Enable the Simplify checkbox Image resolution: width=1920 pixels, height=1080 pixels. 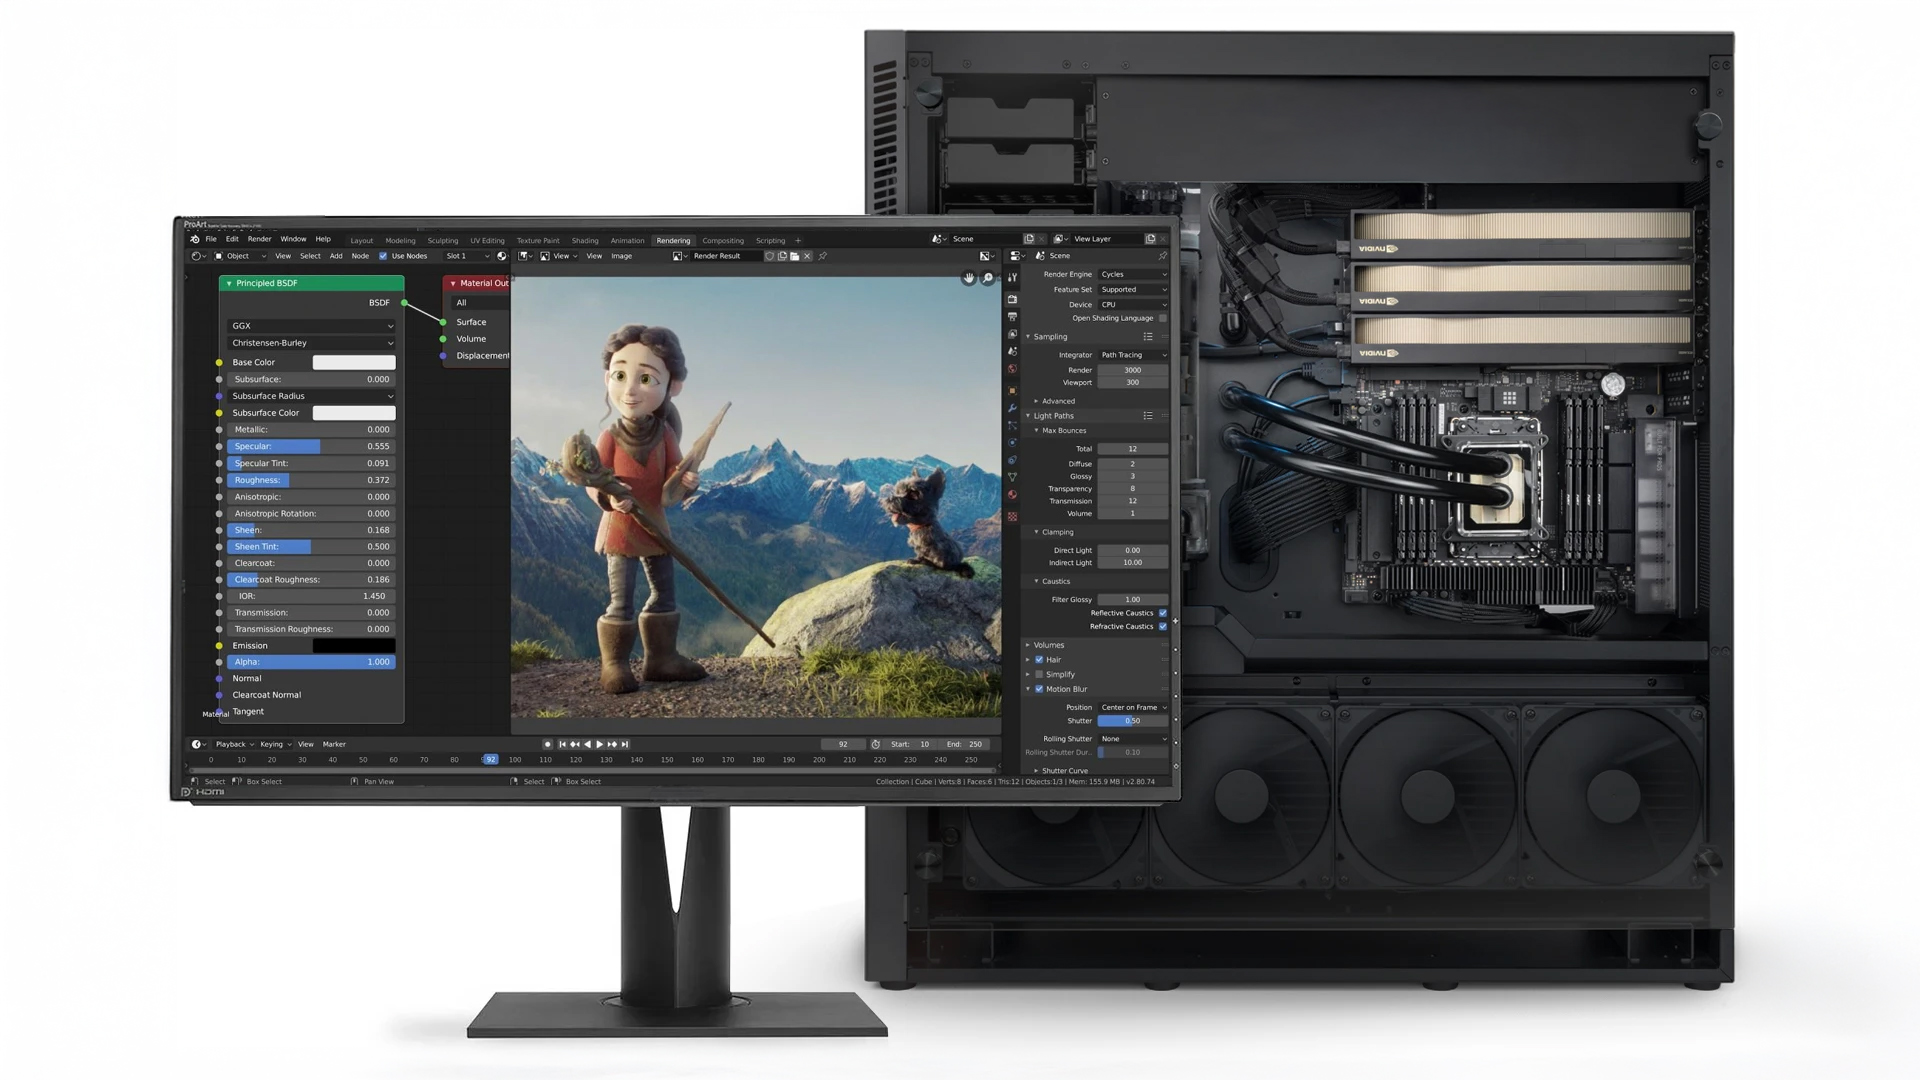pyautogui.click(x=1039, y=674)
